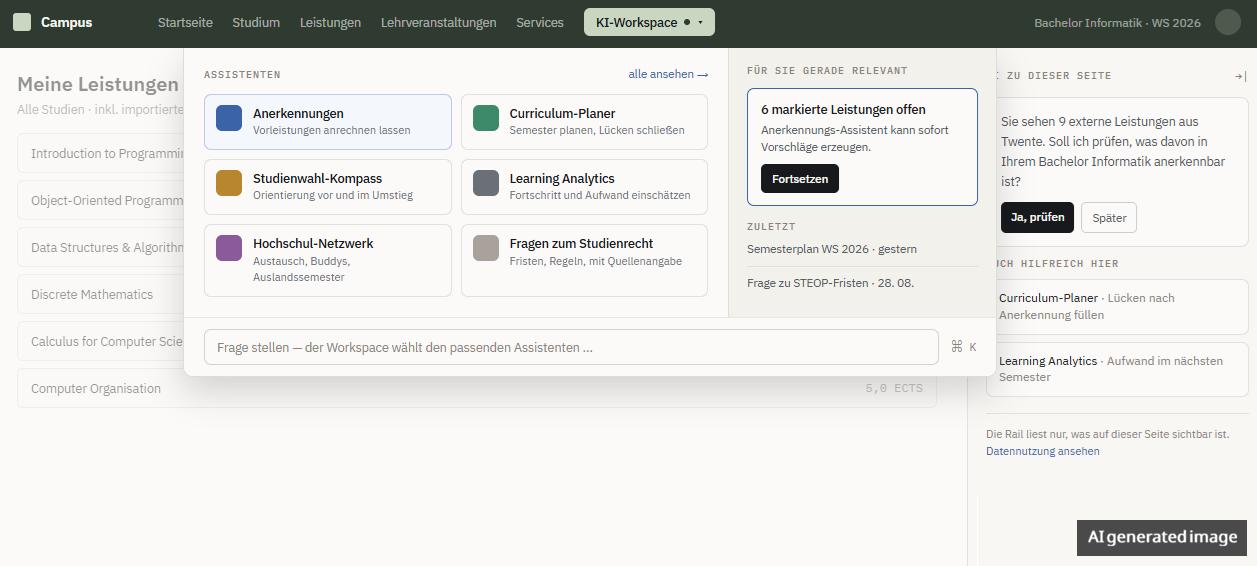Click the blue Anerkennungen assistant icon
The image size is (1257, 566).
[229, 118]
